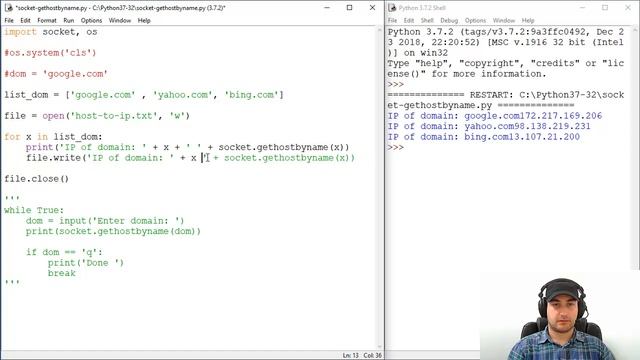Click 'while True:' in commented block

click(x=34, y=210)
